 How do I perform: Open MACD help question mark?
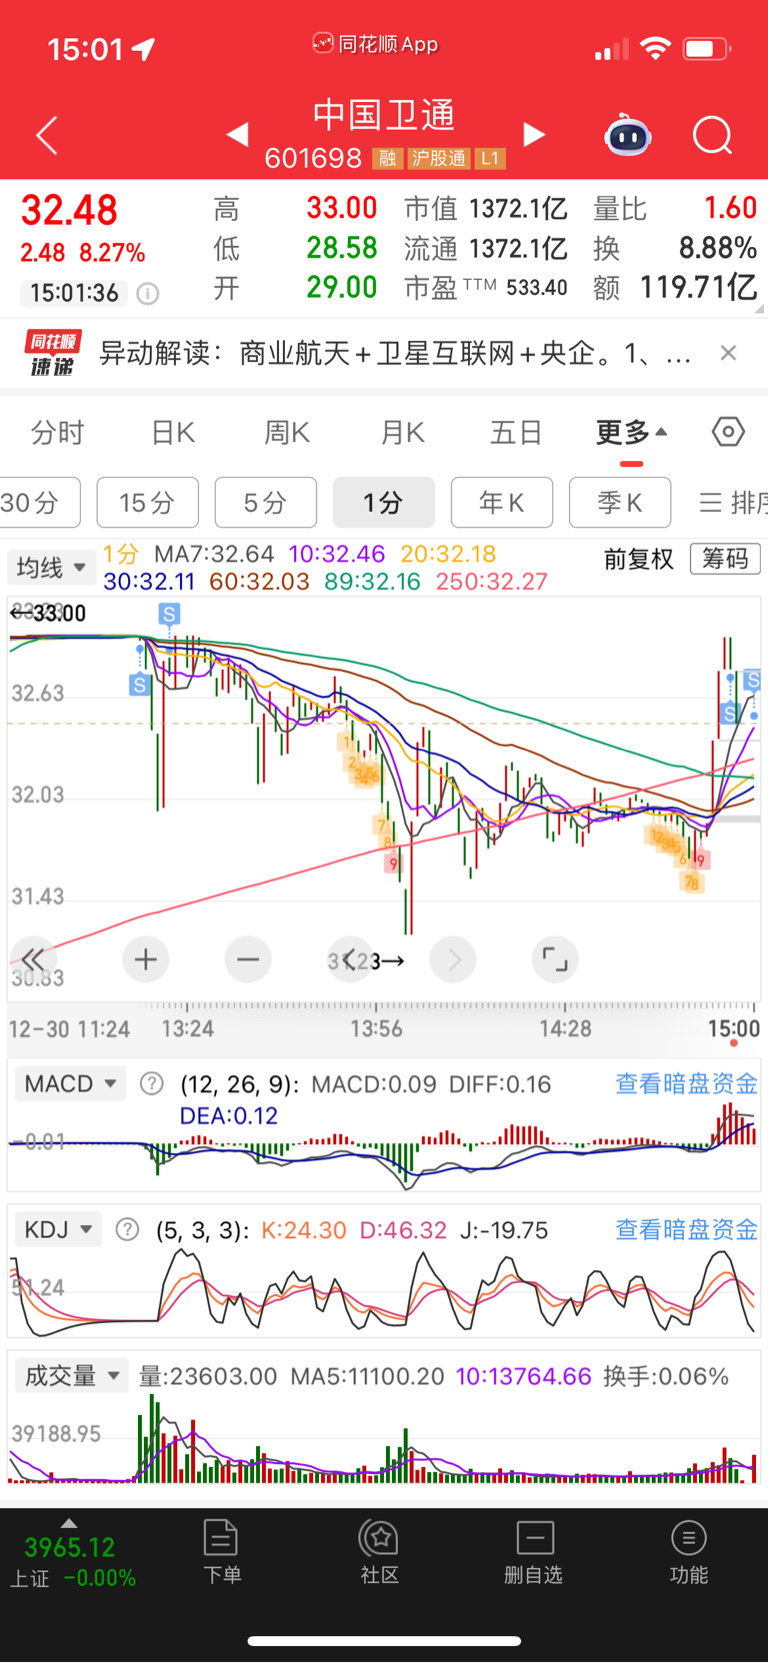tap(151, 1084)
